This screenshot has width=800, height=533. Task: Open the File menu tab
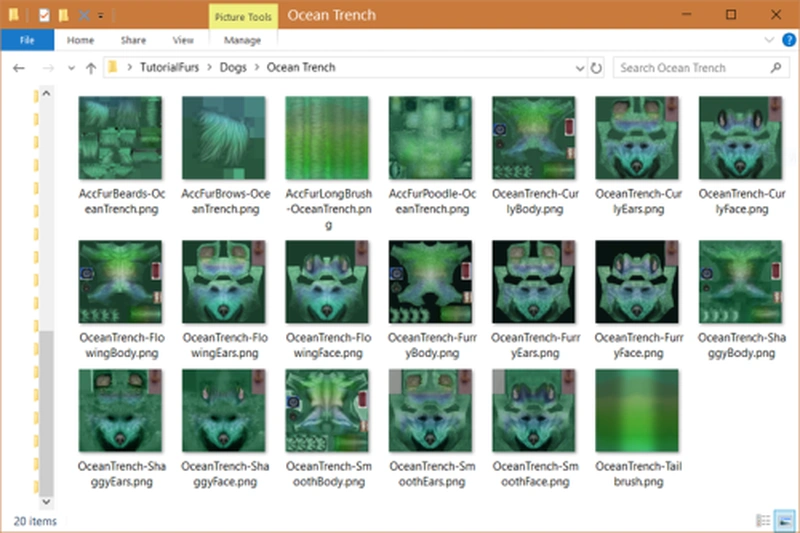(x=27, y=40)
